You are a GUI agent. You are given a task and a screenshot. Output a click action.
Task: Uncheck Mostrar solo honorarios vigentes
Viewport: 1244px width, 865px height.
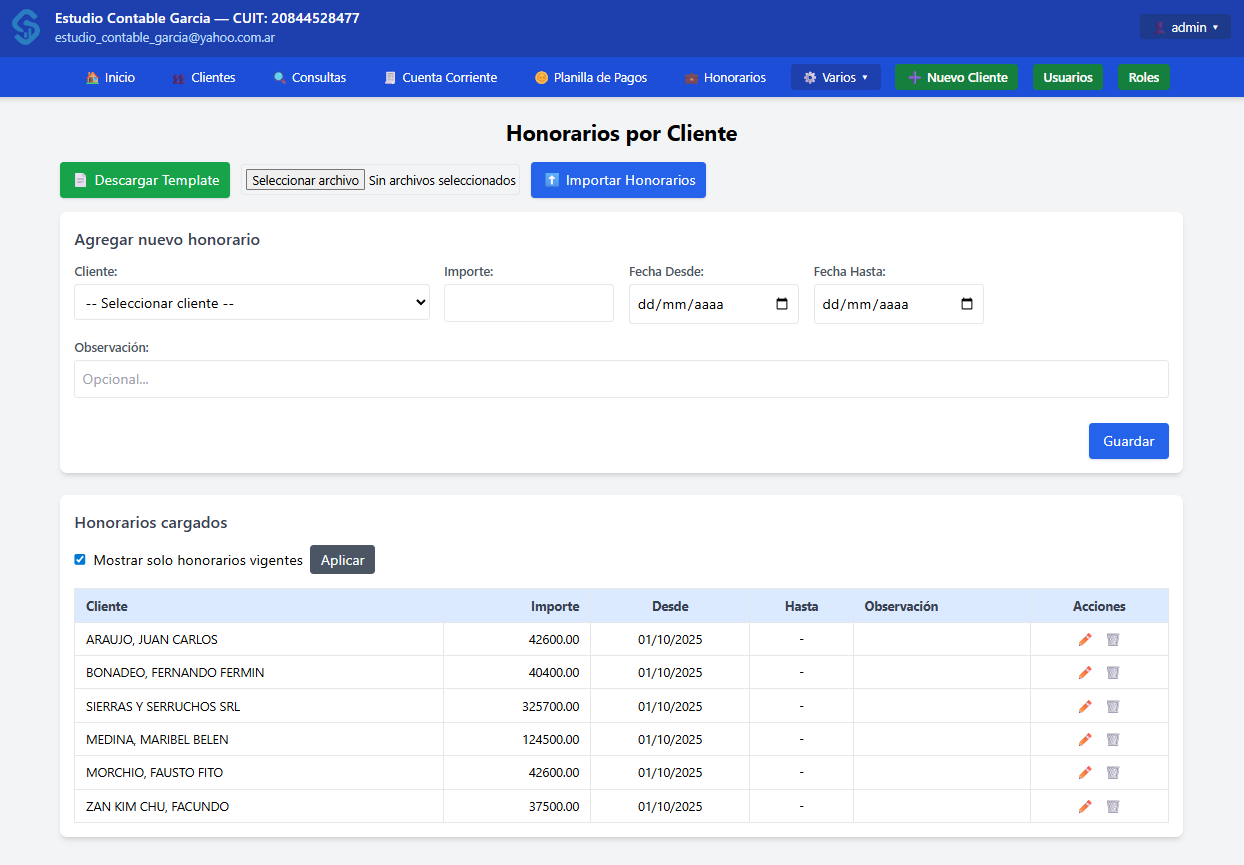[80, 560]
